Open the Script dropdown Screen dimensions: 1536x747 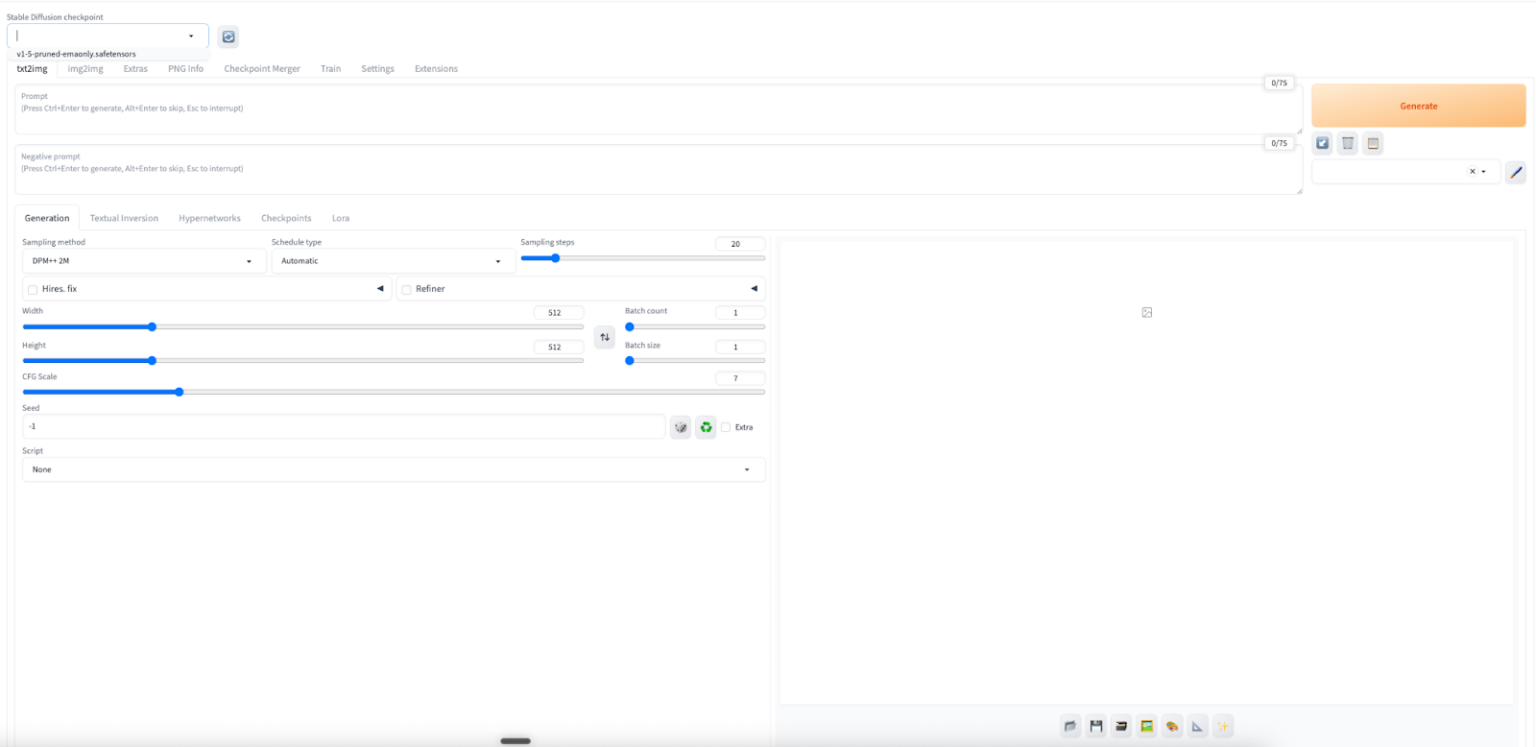pos(394,469)
